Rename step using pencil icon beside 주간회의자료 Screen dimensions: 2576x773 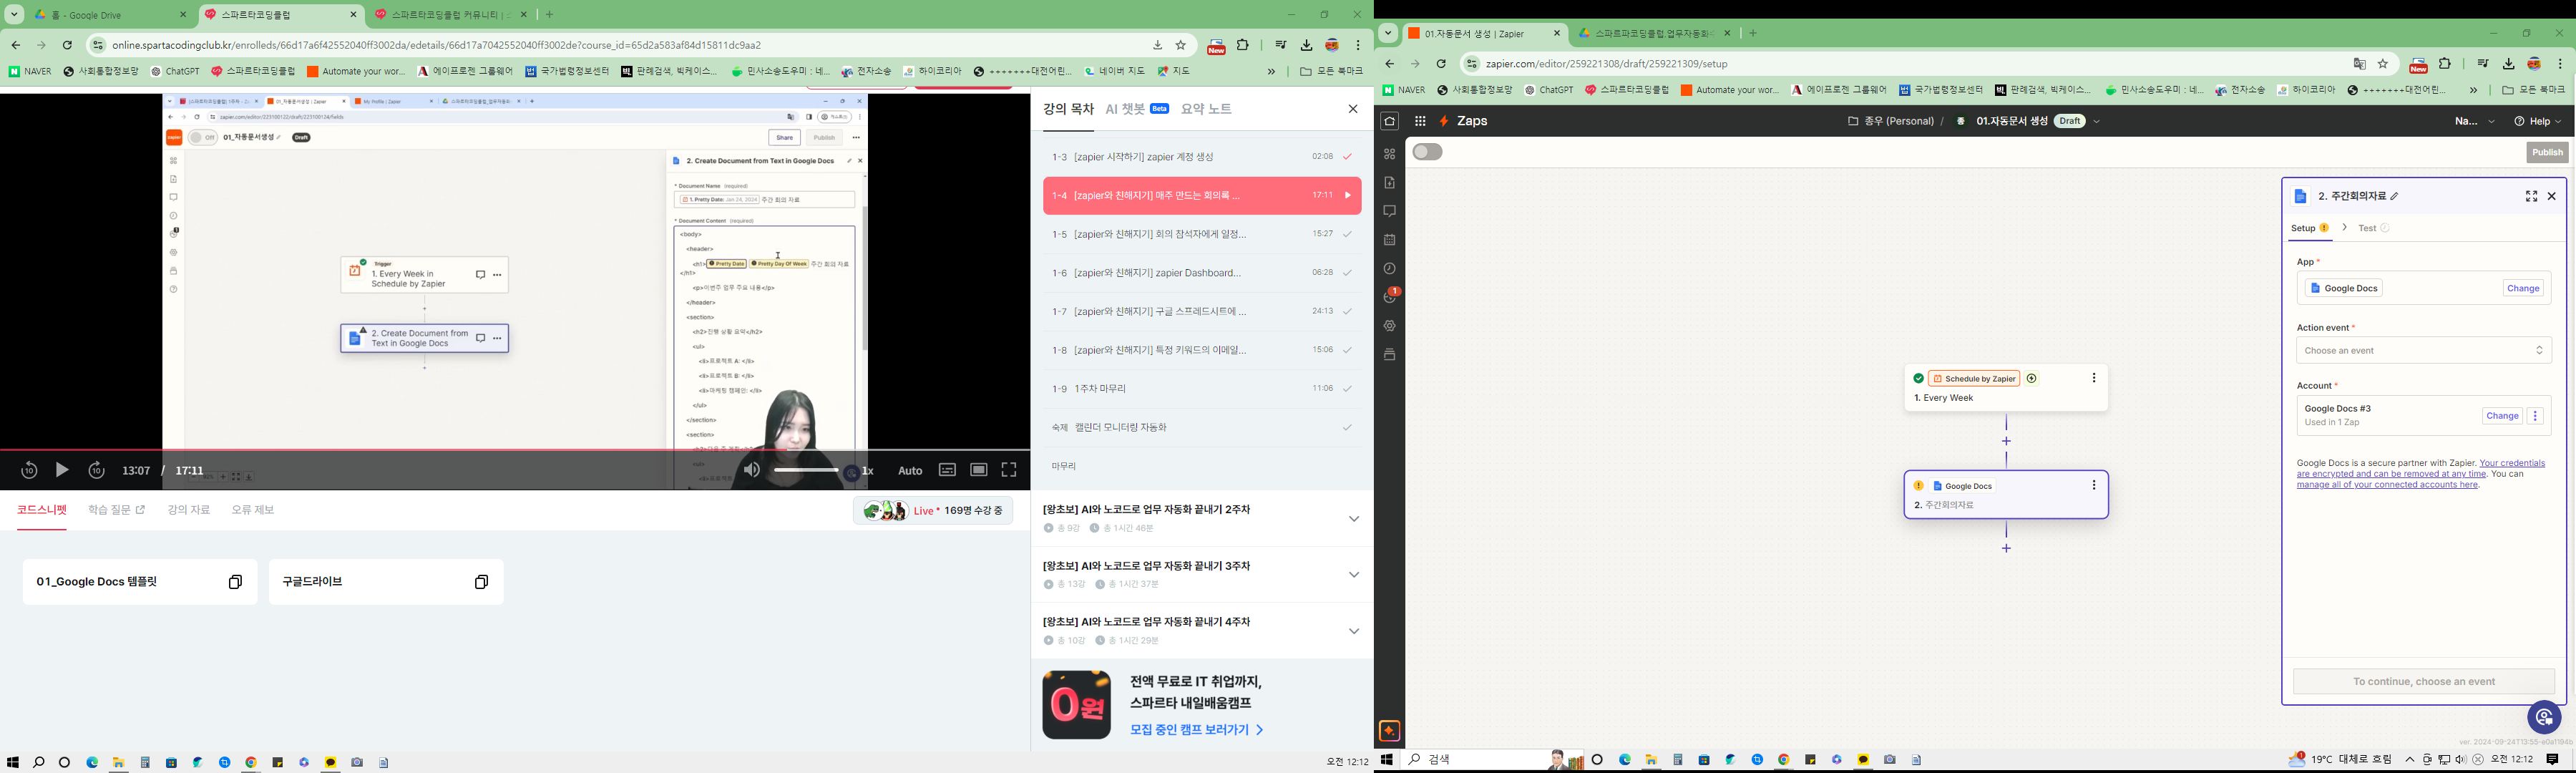pyautogui.click(x=2395, y=197)
